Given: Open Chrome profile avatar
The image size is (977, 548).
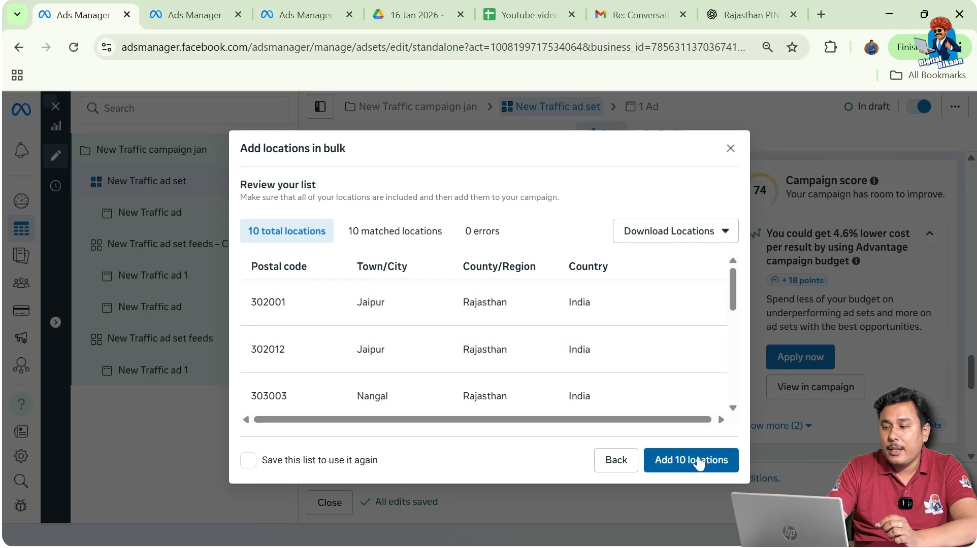Looking at the screenshot, I should [871, 47].
